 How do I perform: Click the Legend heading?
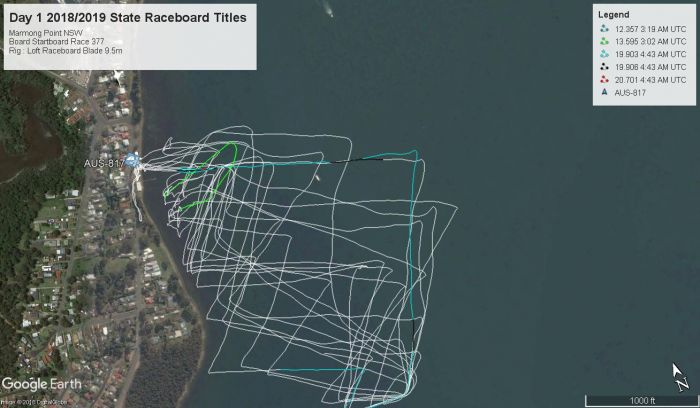614,15
